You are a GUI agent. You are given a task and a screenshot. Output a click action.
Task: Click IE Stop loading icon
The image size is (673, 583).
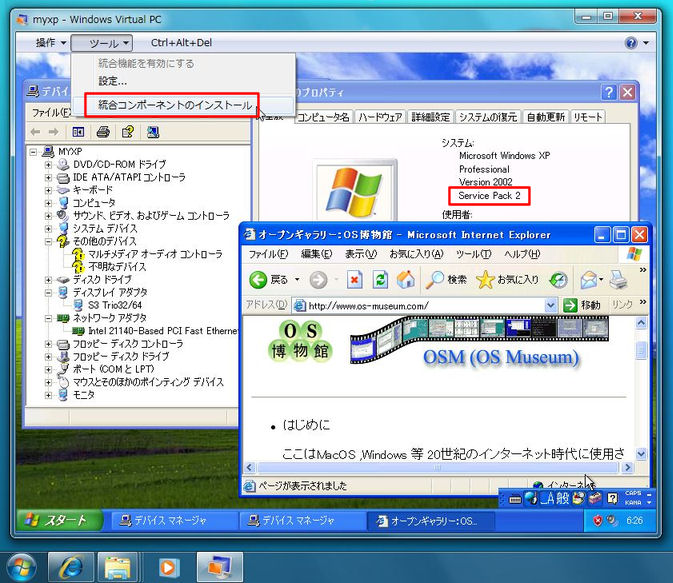pyautogui.click(x=354, y=280)
